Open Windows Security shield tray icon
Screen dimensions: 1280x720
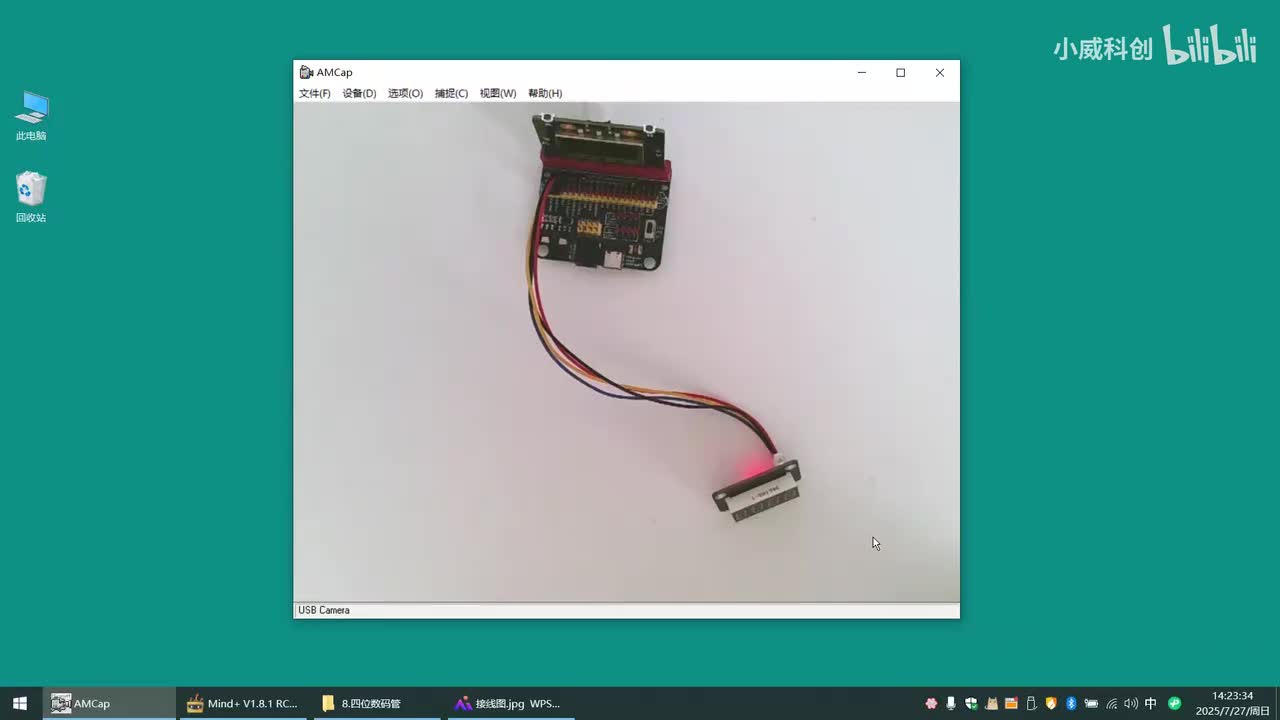tap(971, 703)
